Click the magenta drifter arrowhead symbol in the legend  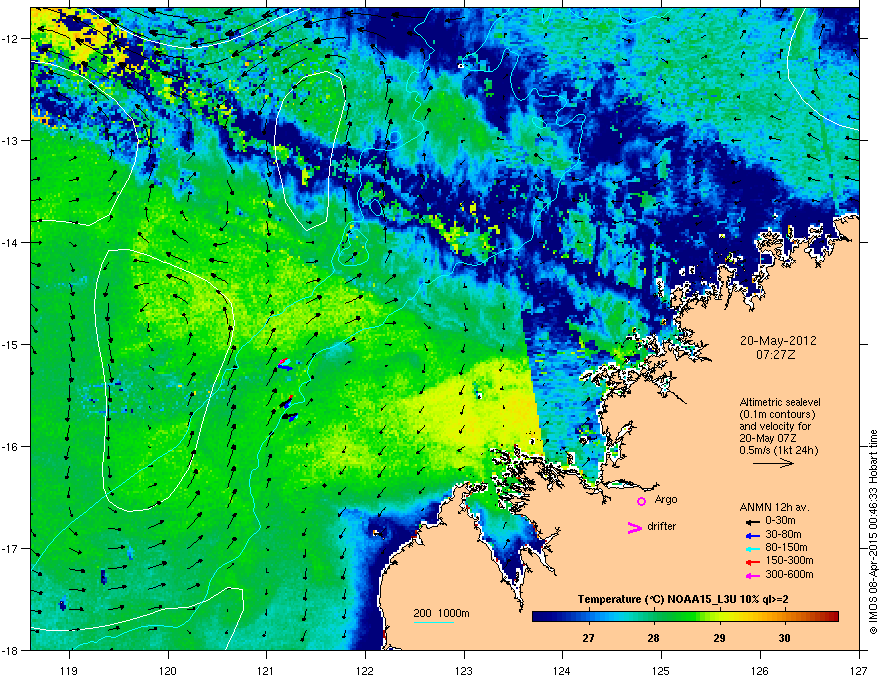635,527
